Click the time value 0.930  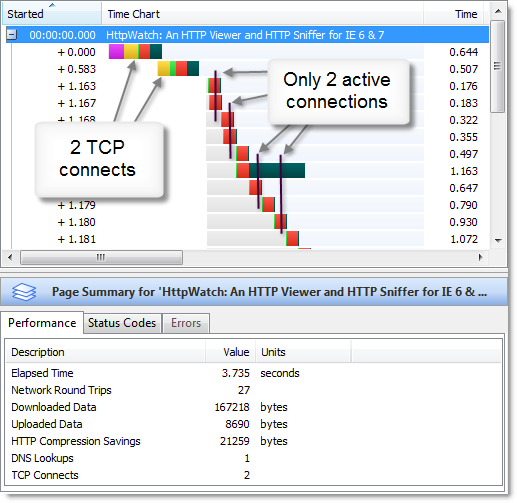pos(463,222)
